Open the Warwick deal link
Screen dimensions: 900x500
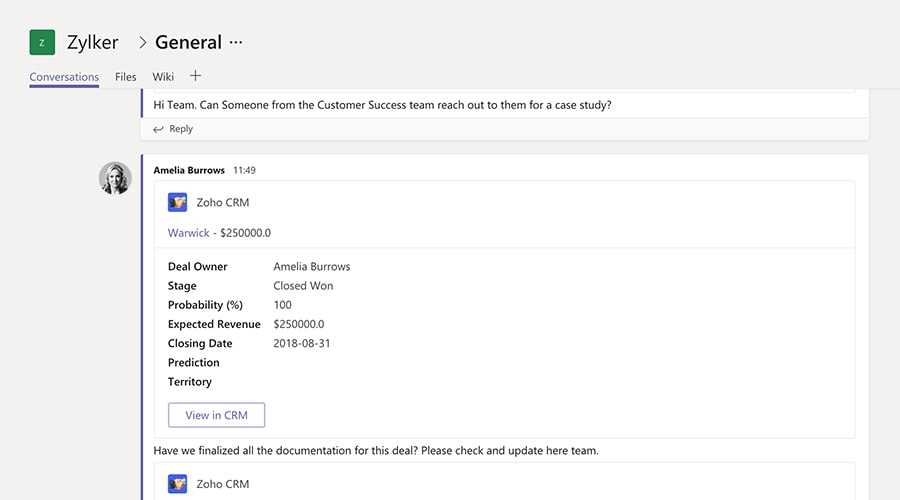[x=188, y=233]
